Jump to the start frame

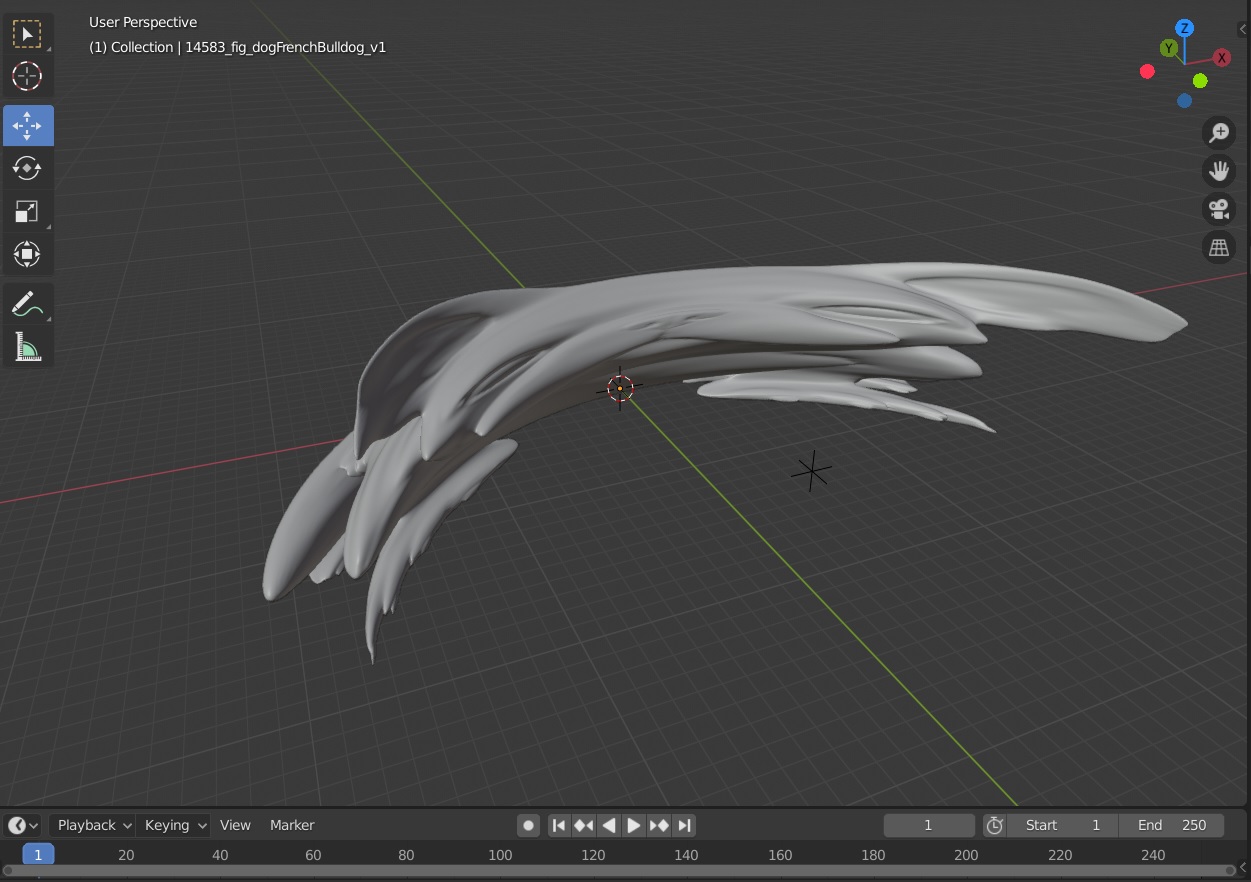point(559,825)
